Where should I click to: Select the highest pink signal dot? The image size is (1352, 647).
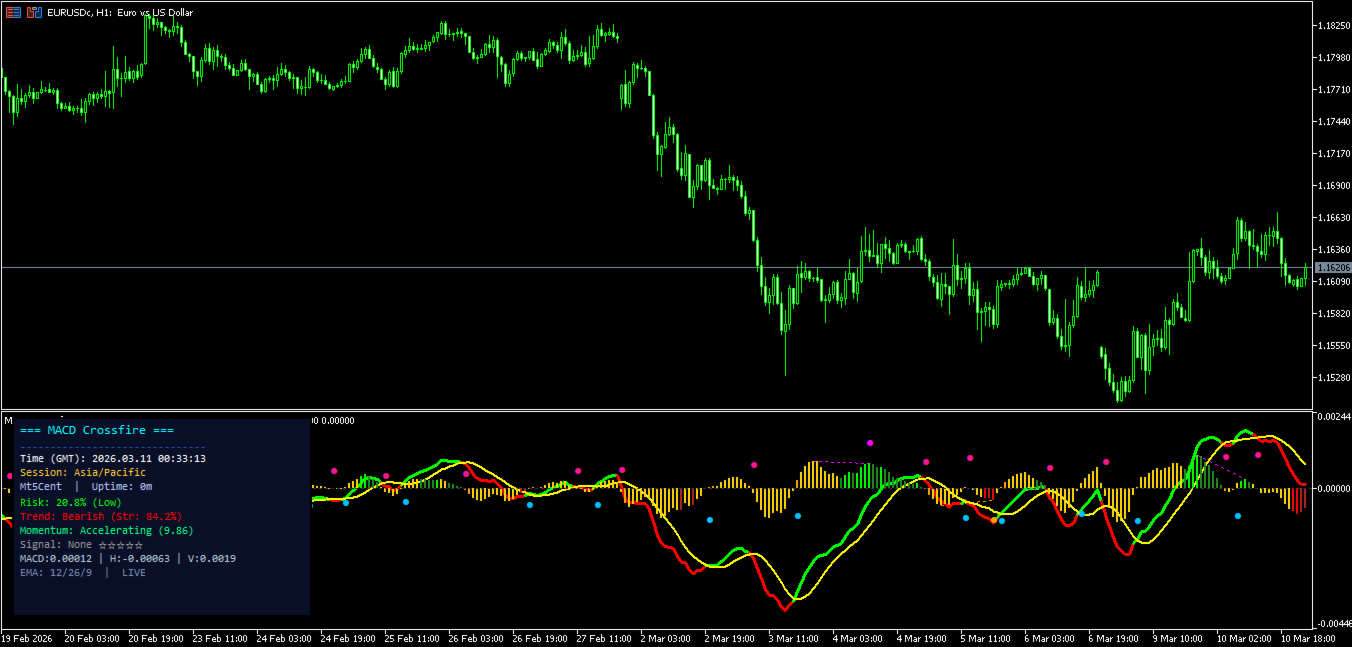click(870, 442)
